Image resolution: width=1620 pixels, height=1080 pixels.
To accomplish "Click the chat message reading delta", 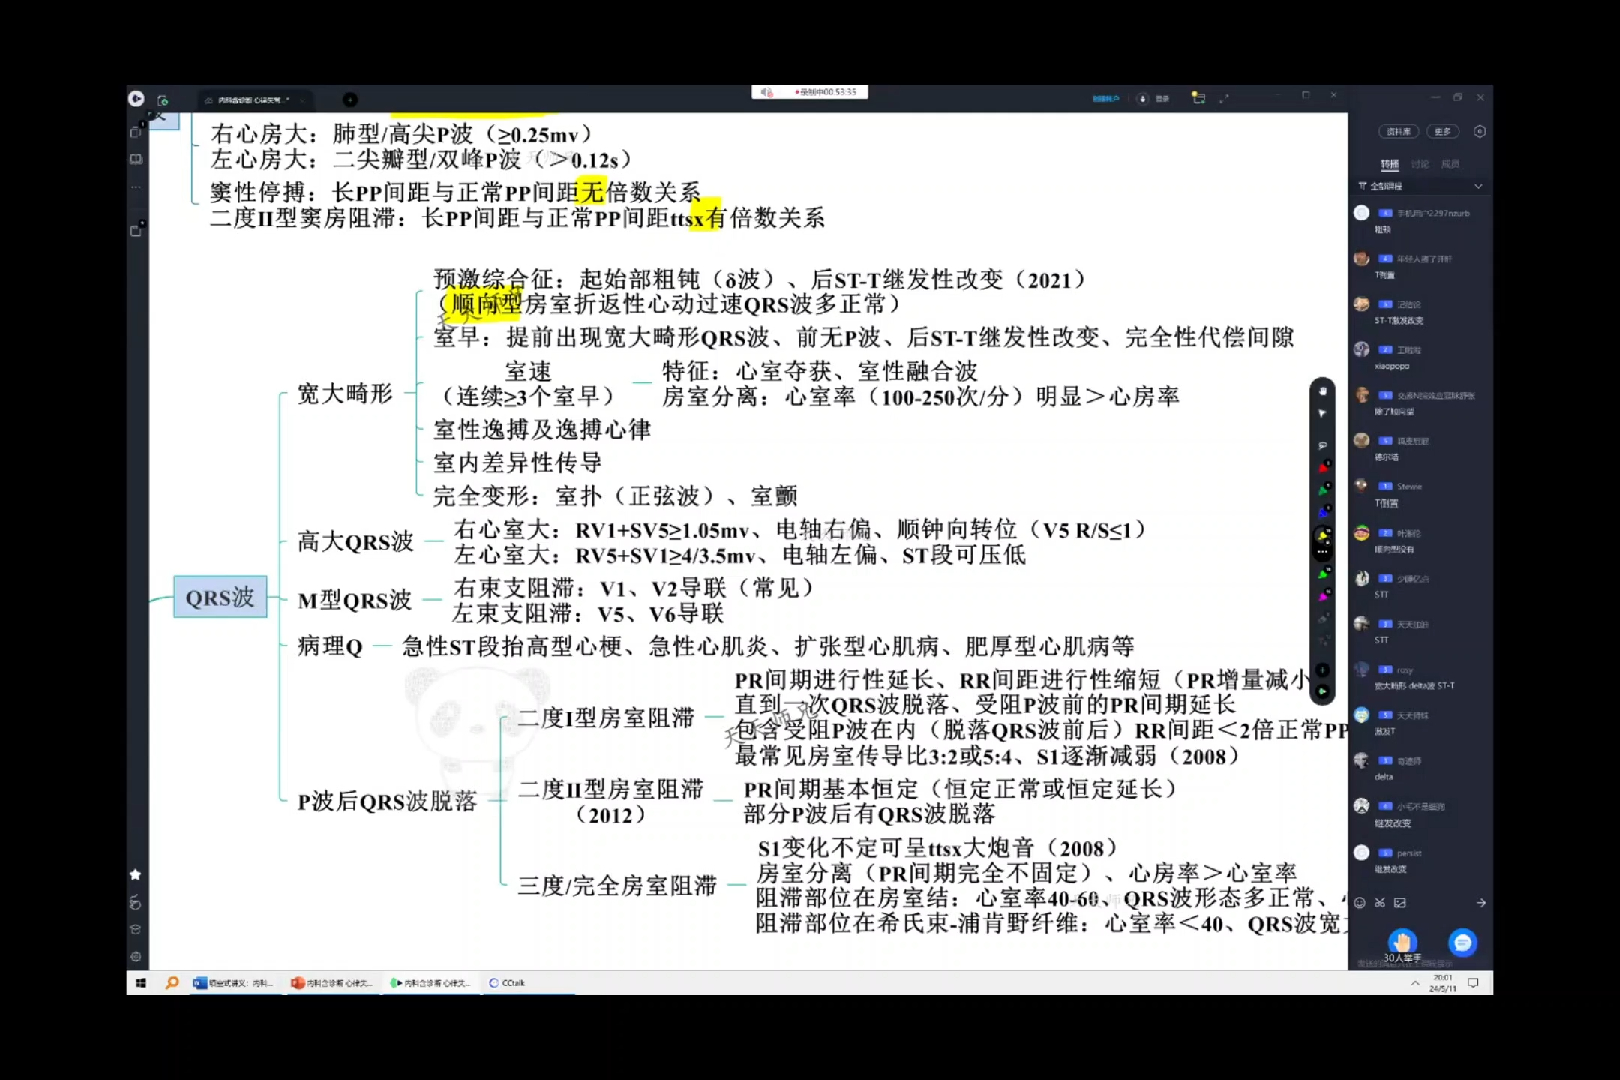I will pyautogui.click(x=1384, y=776).
